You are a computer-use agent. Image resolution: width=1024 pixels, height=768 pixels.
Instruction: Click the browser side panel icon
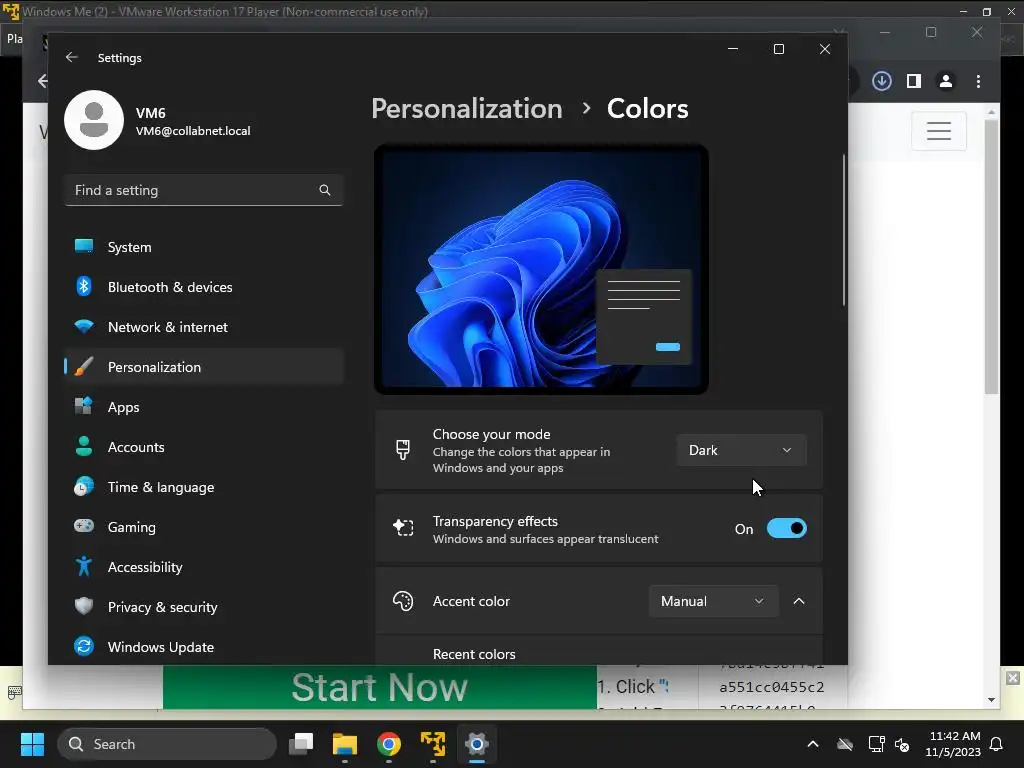[x=914, y=81]
